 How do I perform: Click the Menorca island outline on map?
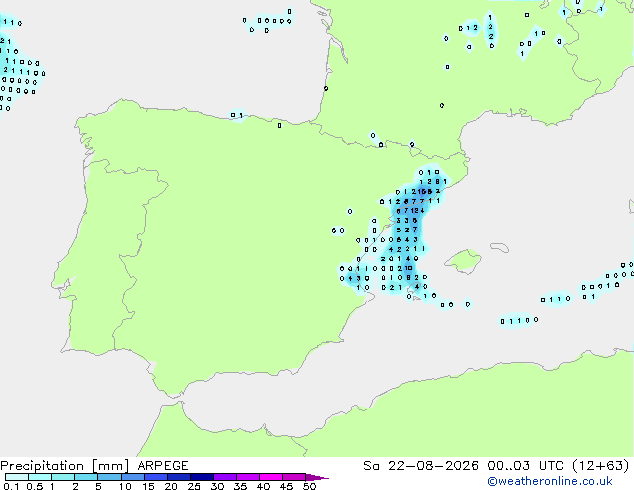(500, 247)
